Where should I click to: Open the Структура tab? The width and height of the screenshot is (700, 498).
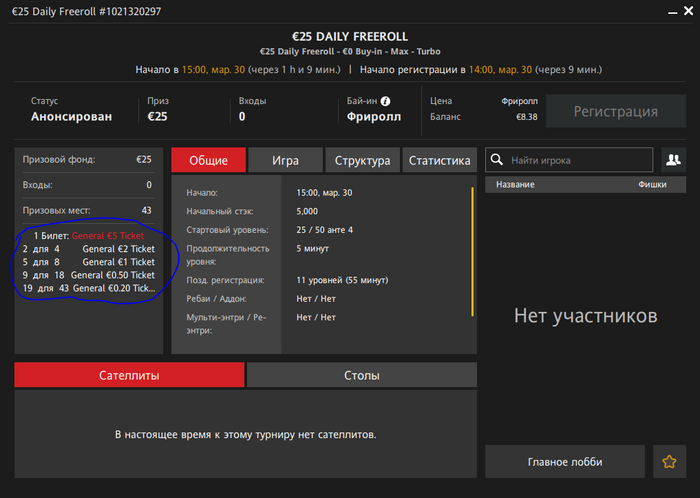362,160
